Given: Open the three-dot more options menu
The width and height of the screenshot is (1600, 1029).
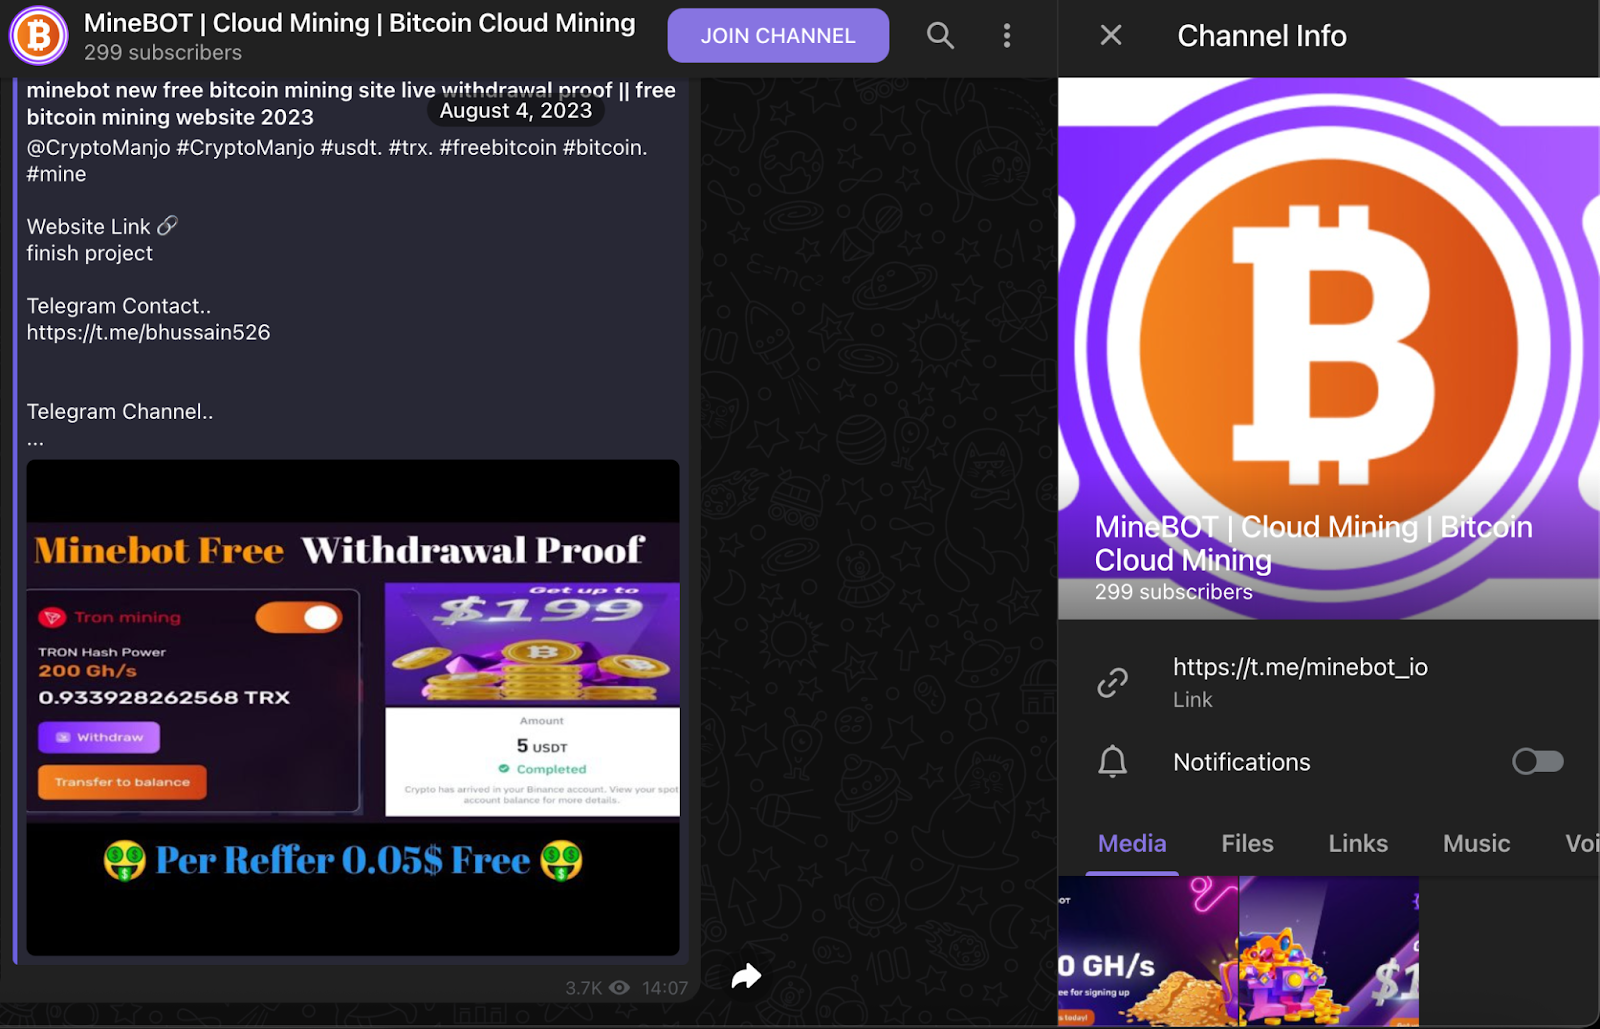Looking at the screenshot, I should click(x=1007, y=36).
